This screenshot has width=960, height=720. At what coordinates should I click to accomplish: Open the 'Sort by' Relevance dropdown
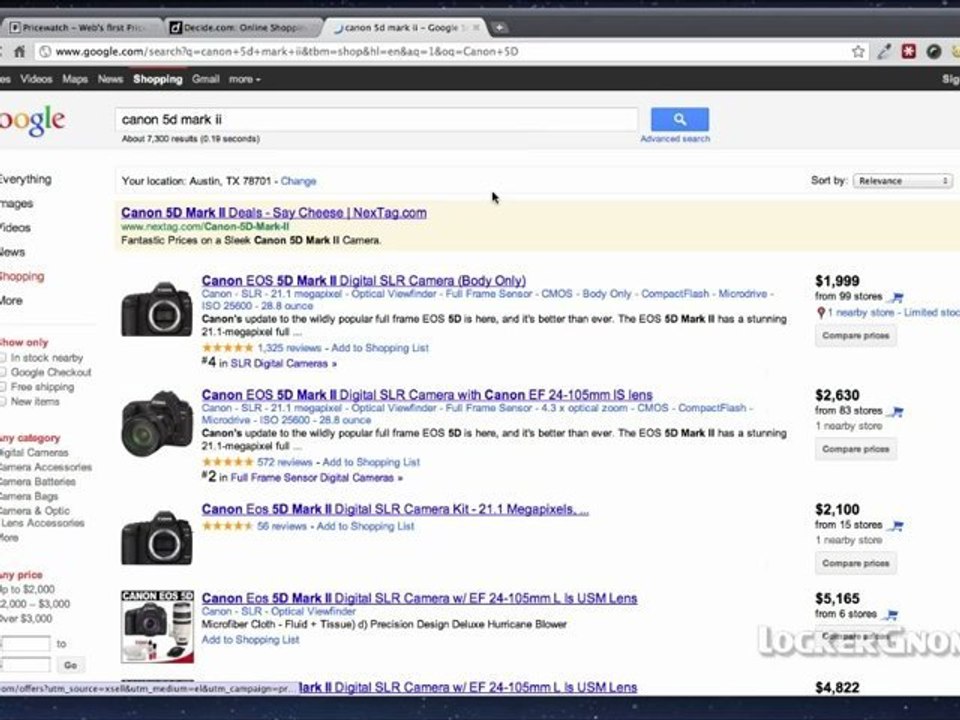[902, 181]
